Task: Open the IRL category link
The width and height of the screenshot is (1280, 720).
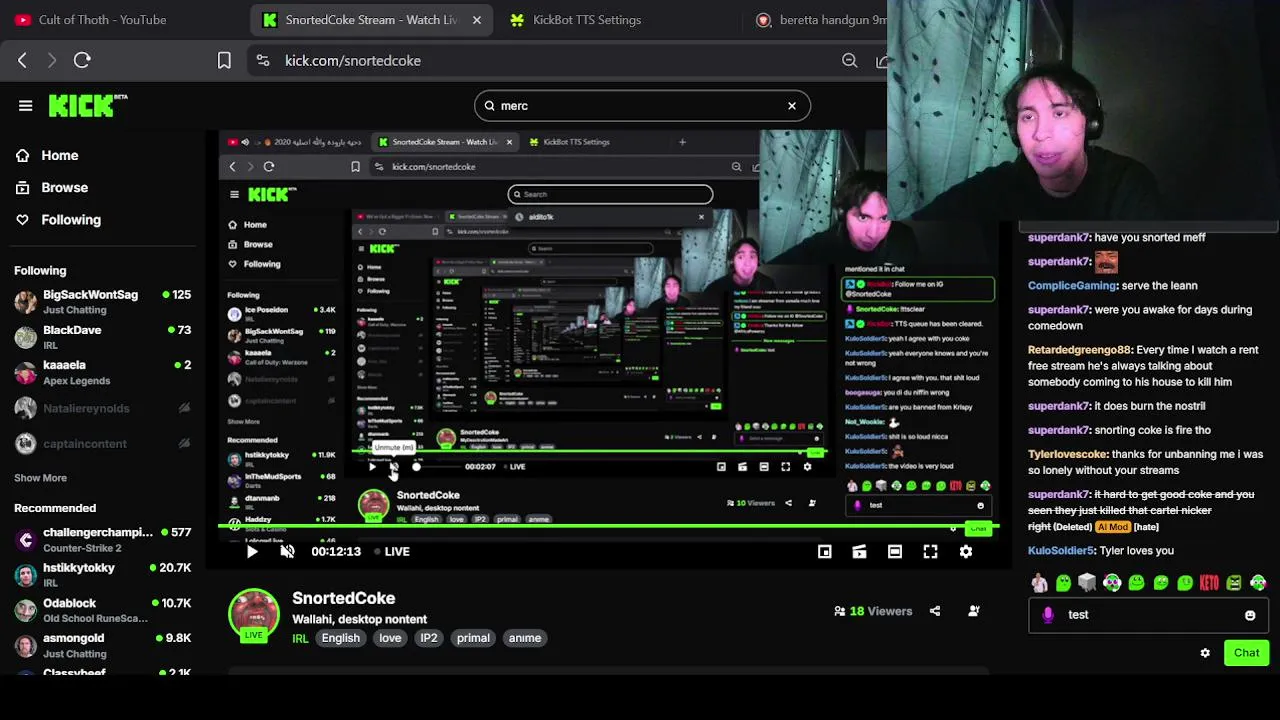Action: click(x=300, y=638)
